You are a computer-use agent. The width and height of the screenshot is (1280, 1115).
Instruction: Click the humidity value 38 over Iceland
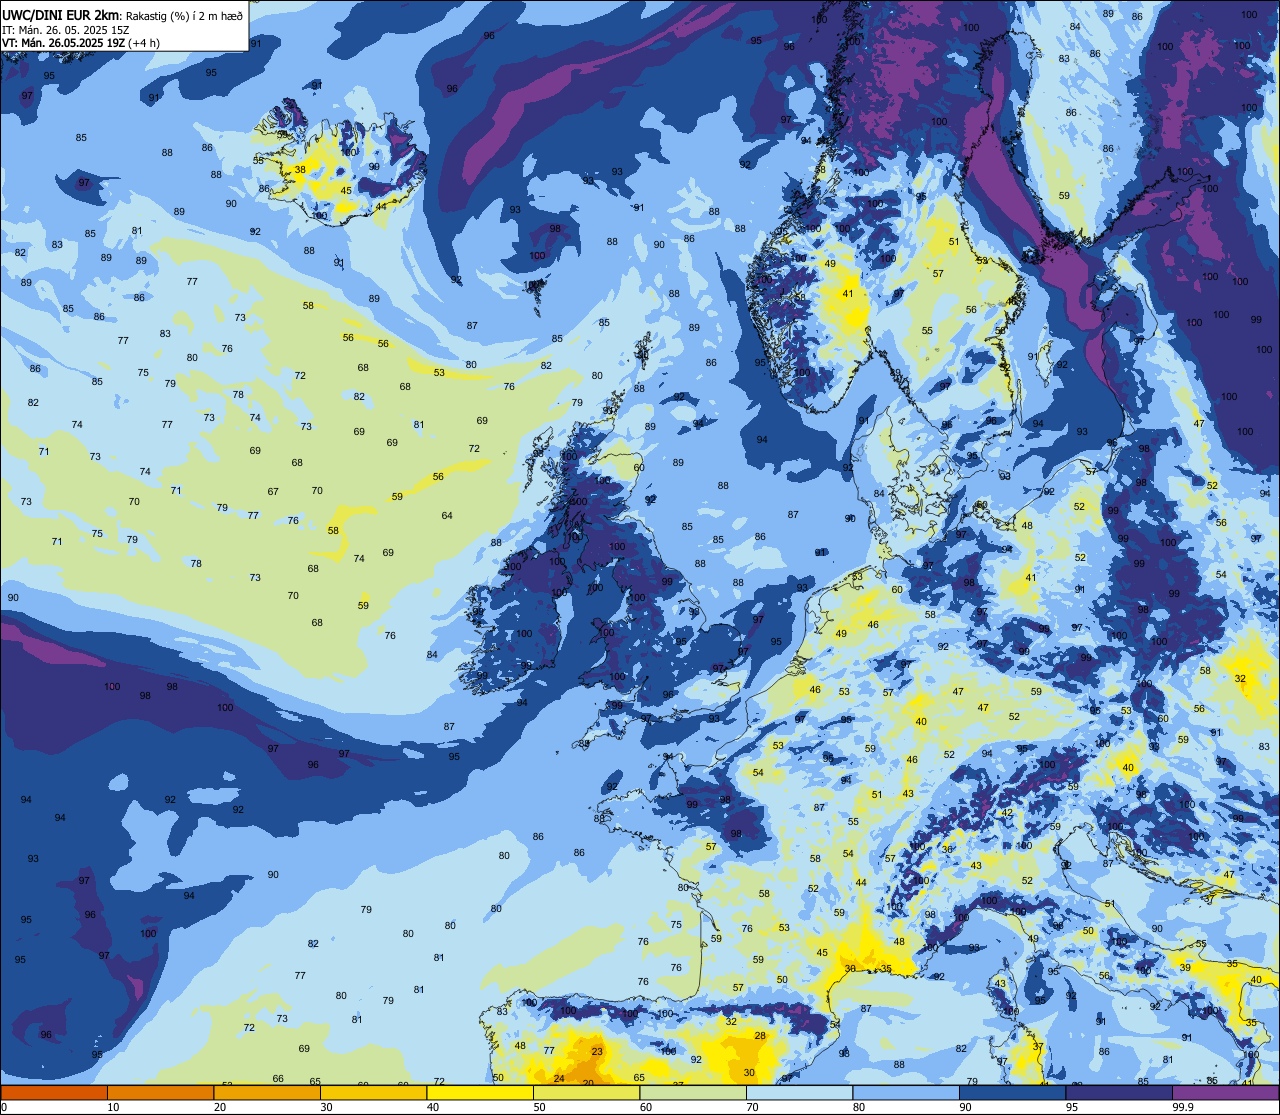(x=300, y=170)
